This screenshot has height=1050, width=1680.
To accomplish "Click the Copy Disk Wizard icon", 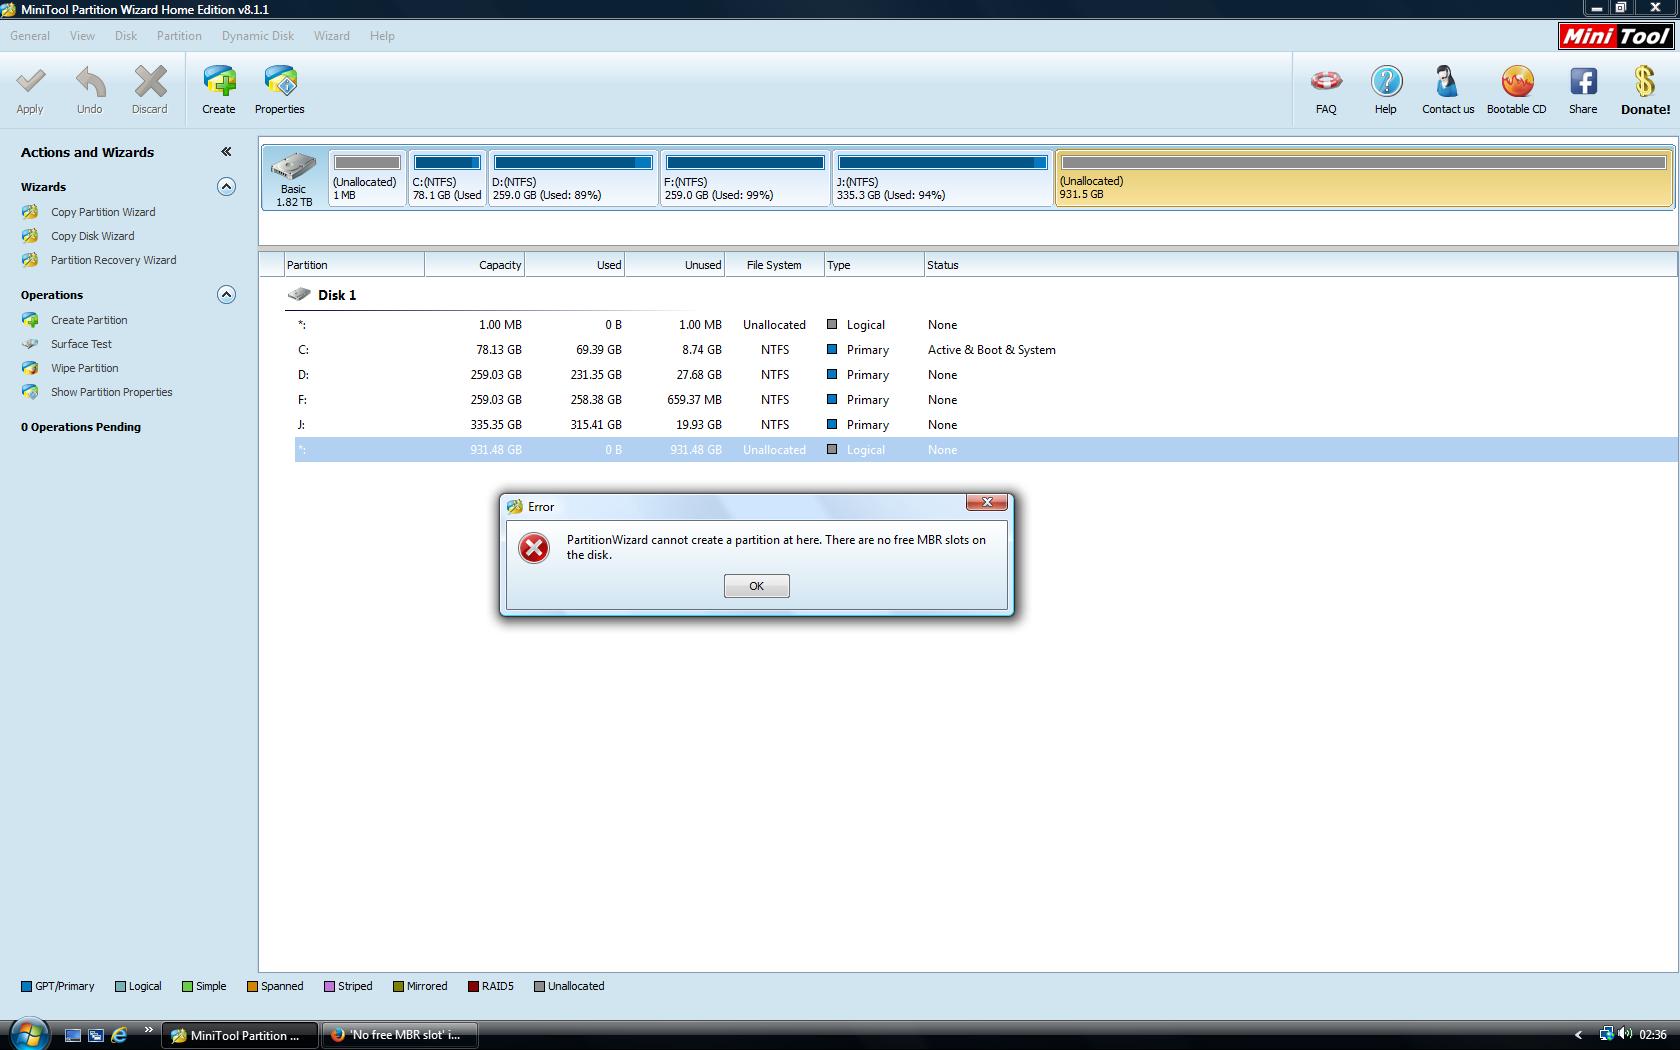I will (31, 236).
